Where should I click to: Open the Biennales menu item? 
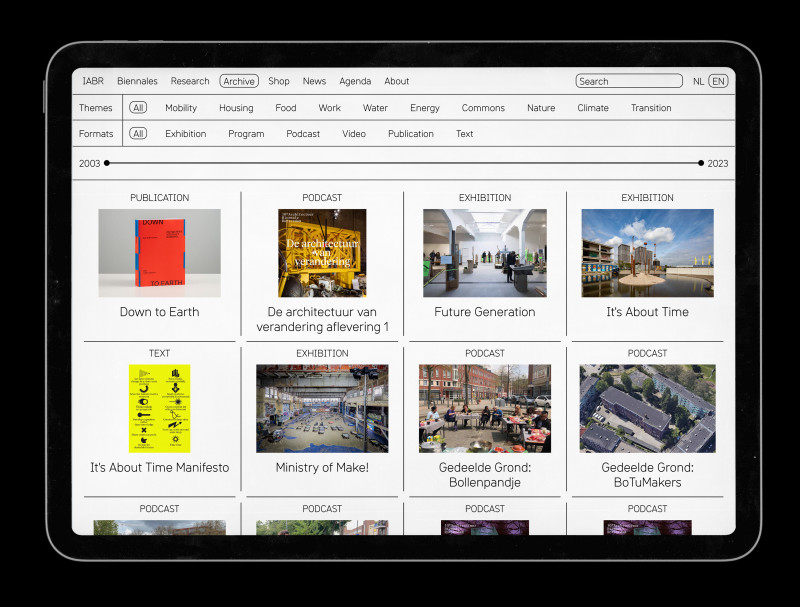[137, 81]
